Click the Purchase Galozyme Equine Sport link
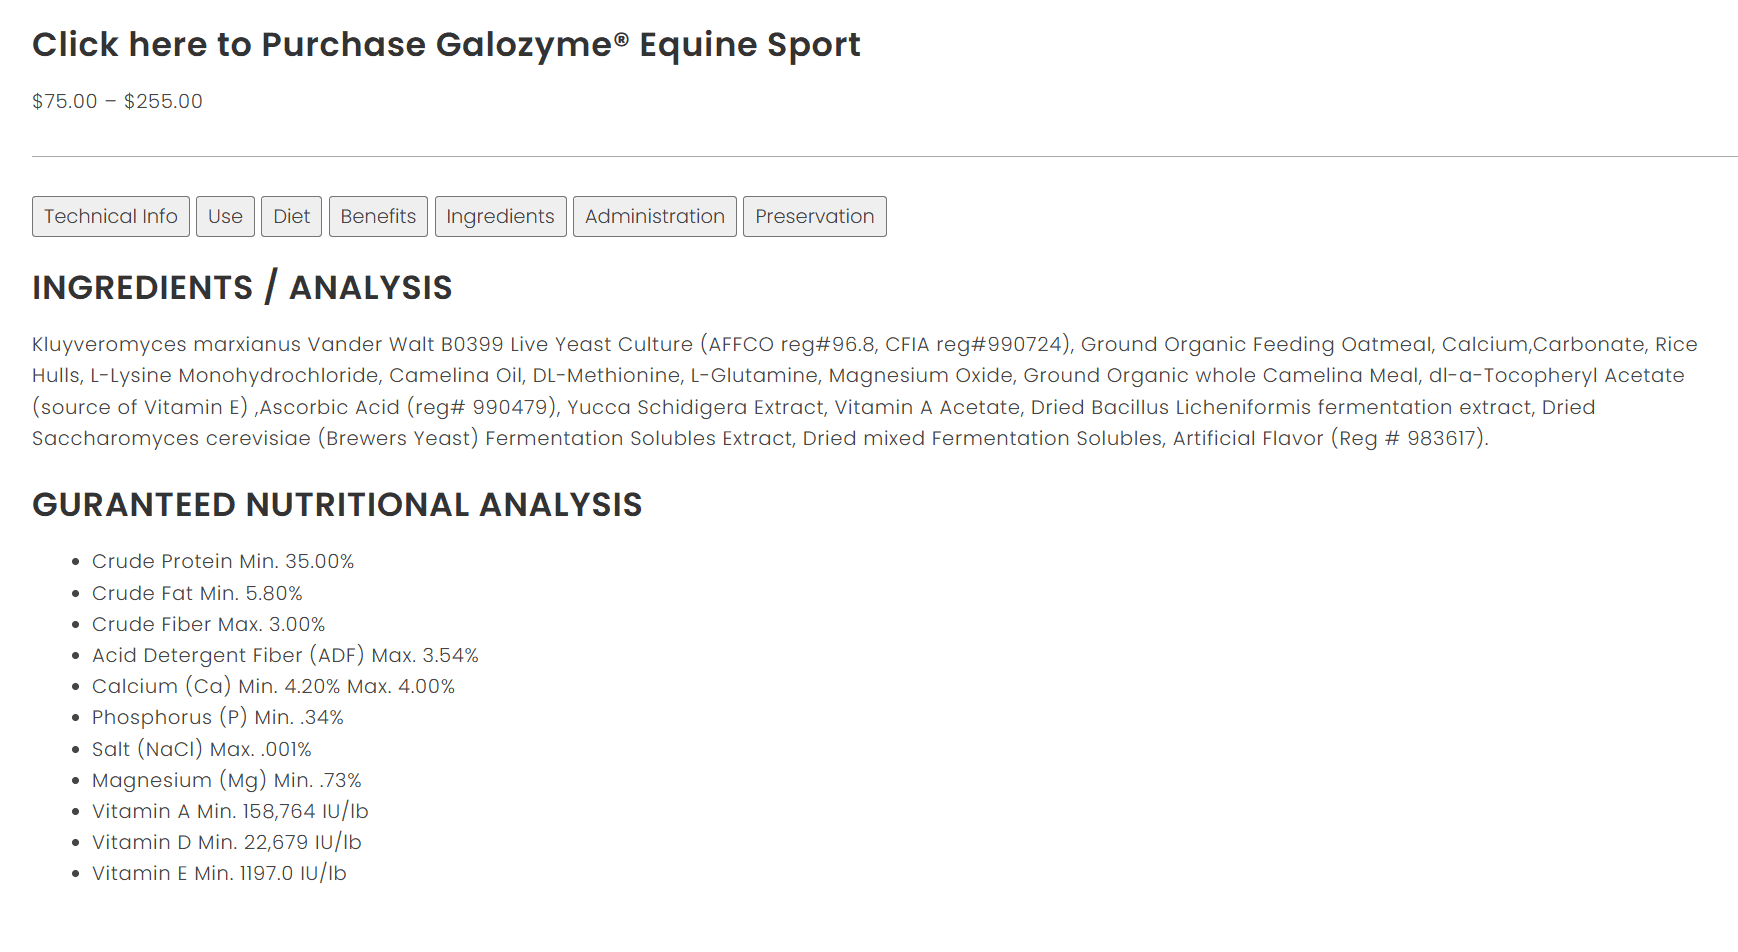 (446, 45)
